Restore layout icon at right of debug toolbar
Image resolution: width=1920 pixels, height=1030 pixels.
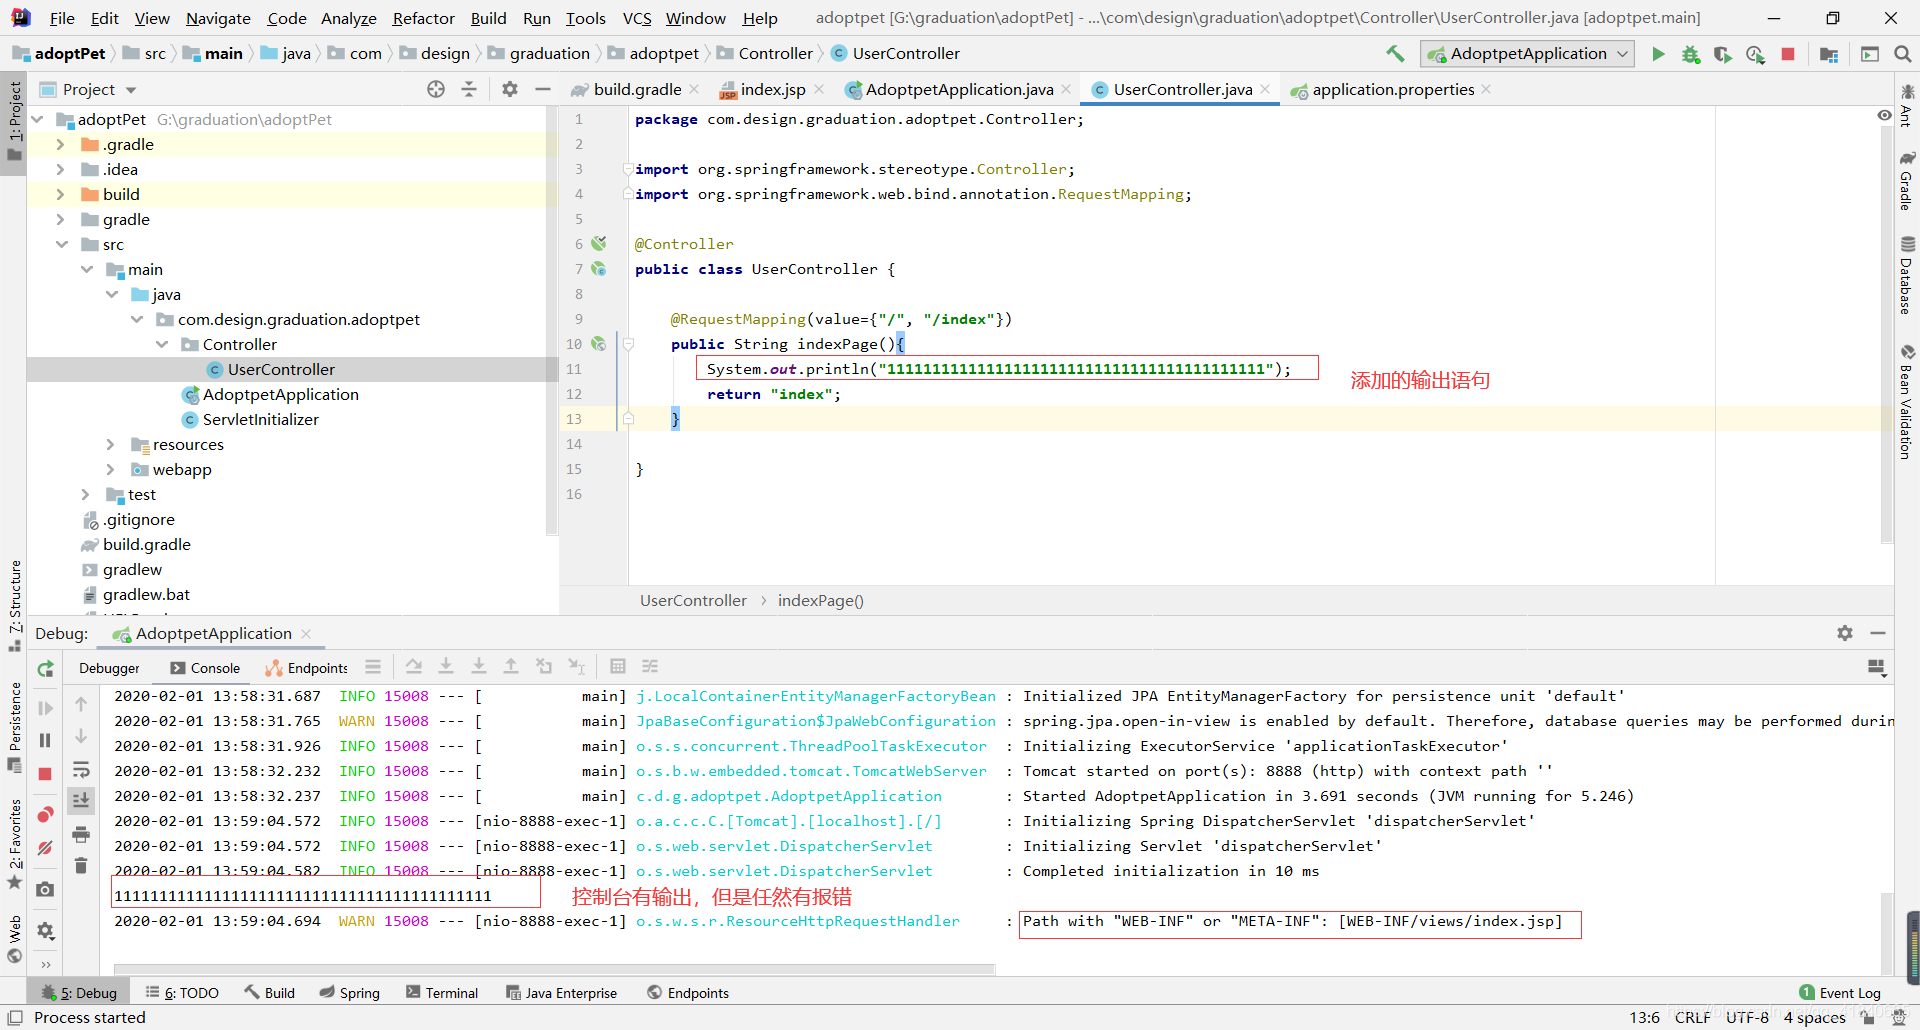[x=1876, y=667]
